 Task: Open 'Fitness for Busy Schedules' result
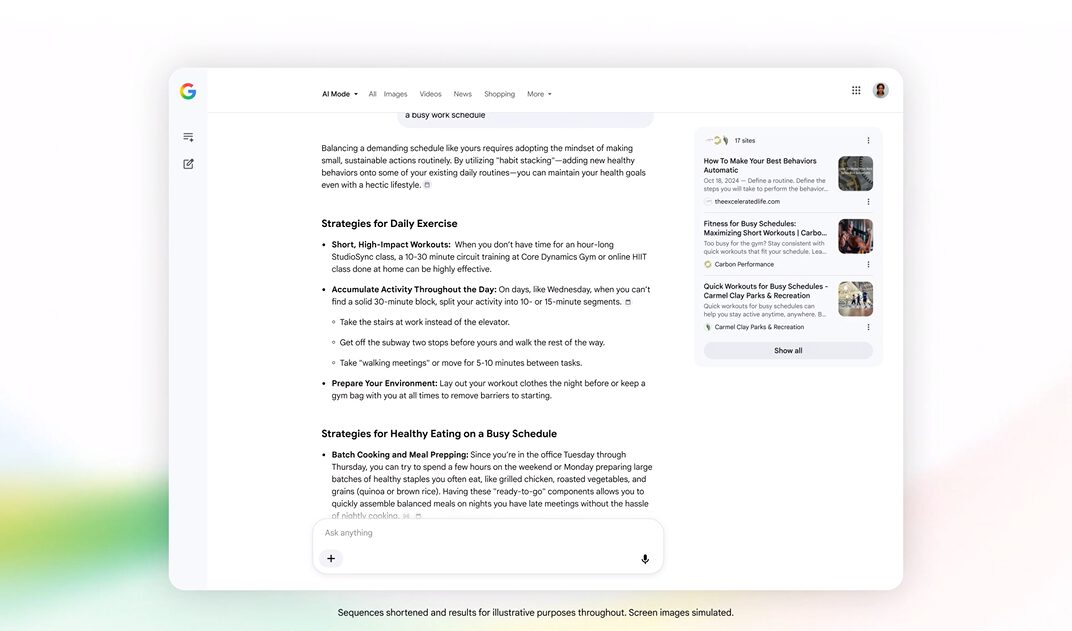tap(765, 228)
